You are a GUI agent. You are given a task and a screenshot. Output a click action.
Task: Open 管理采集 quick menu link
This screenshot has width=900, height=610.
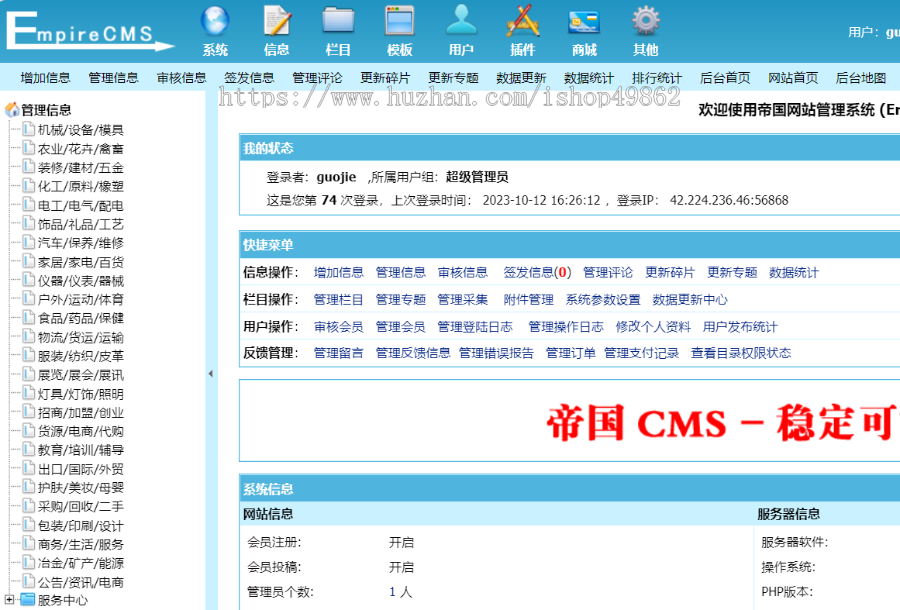coord(463,299)
